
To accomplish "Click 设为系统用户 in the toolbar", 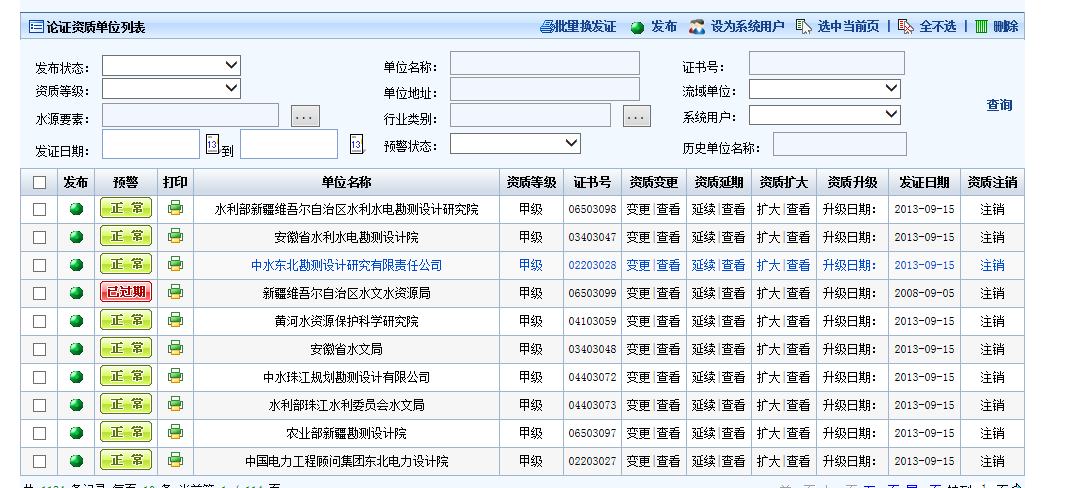I will pyautogui.click(x=747, y=27).
